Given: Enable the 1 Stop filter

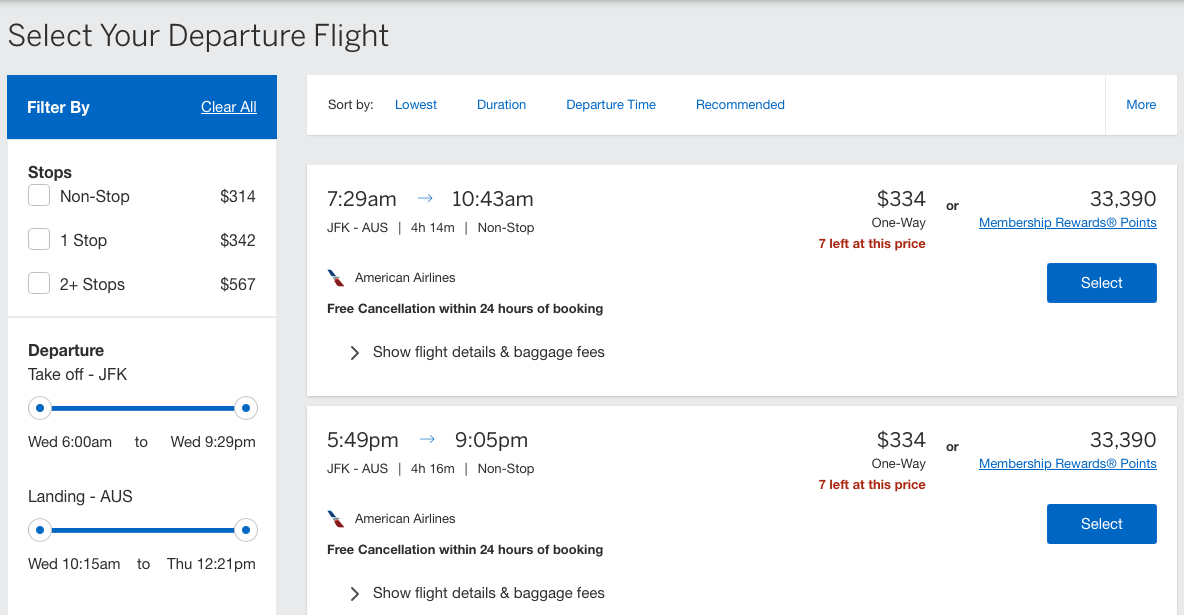Looking at the screenshot, I should 39,240.
